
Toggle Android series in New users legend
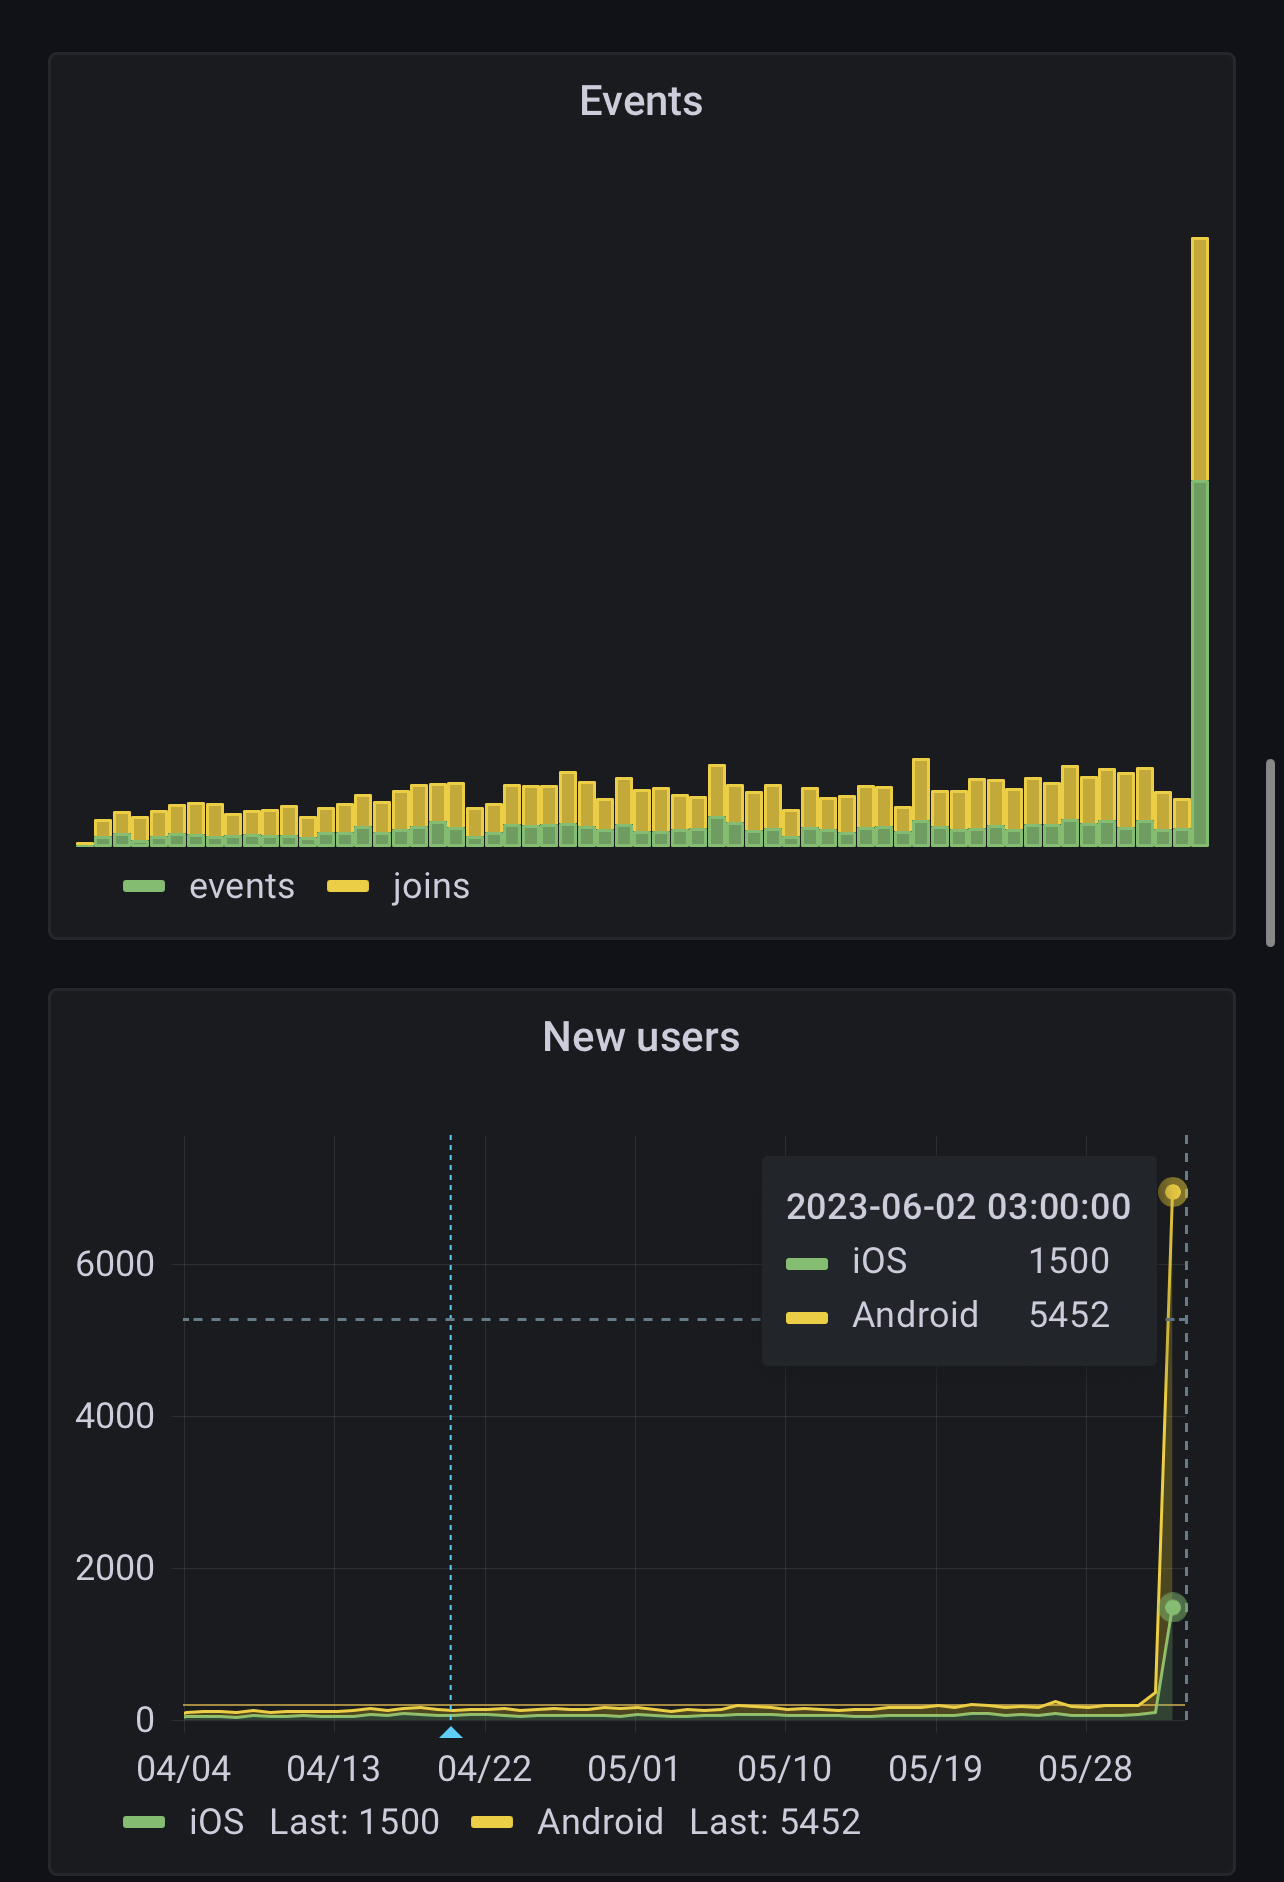[600, 1822]
